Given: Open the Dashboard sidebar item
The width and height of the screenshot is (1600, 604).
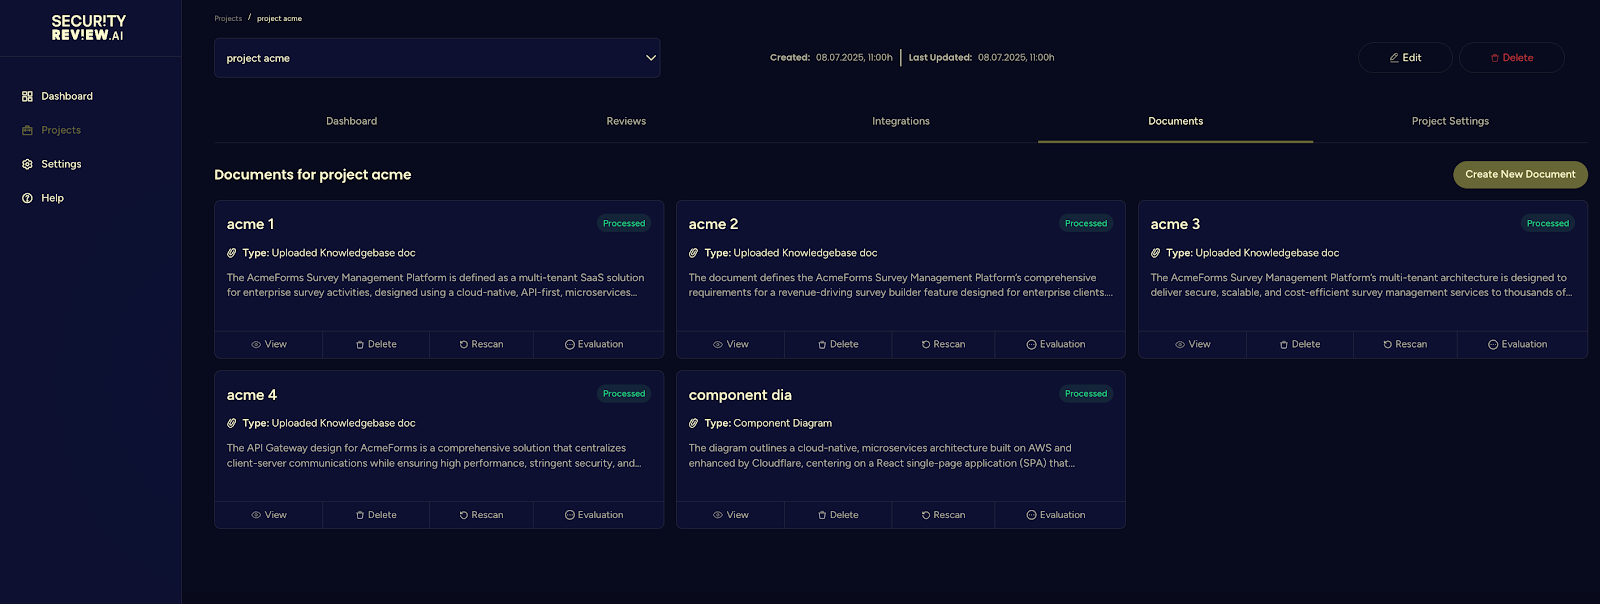Looking at the screenshot, I should pyautogui.click(x=57, y=96).
